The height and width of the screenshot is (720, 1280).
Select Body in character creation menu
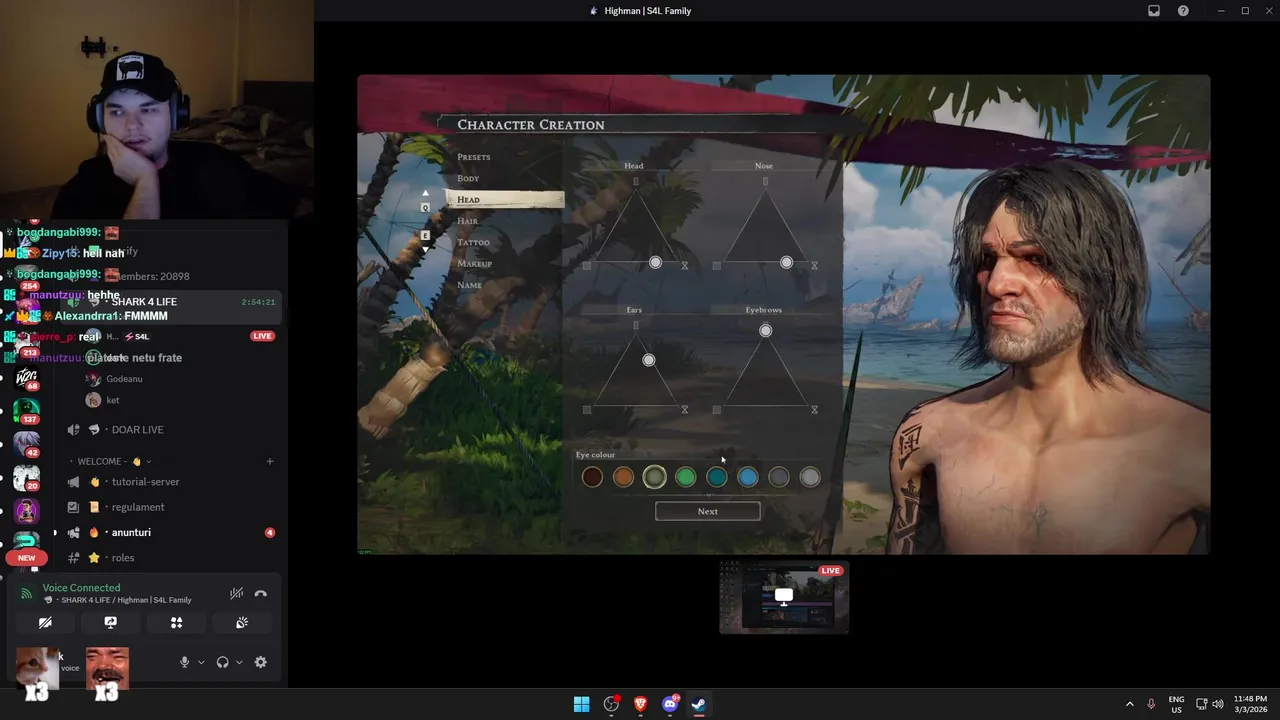coord(468,178)
